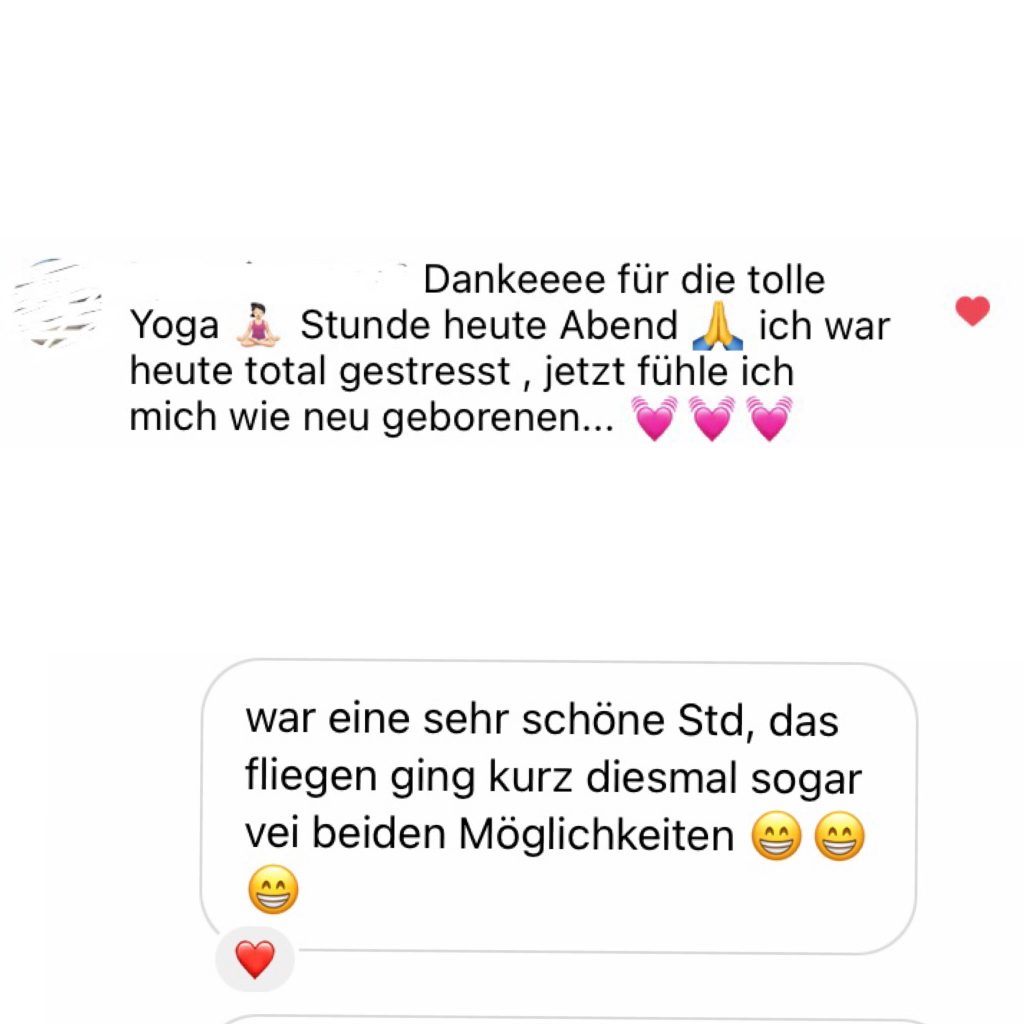Open the scribbled-out profile avatar

pyautogui.click(x=57, y=302)
